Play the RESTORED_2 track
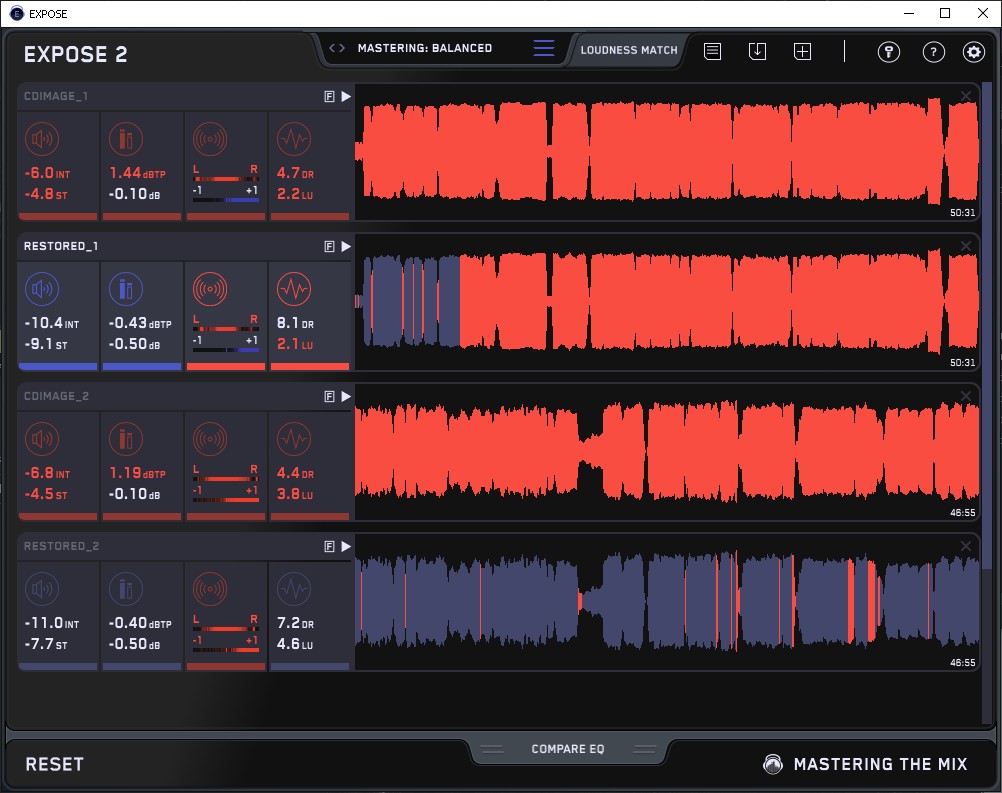 [x=346, y=546]
